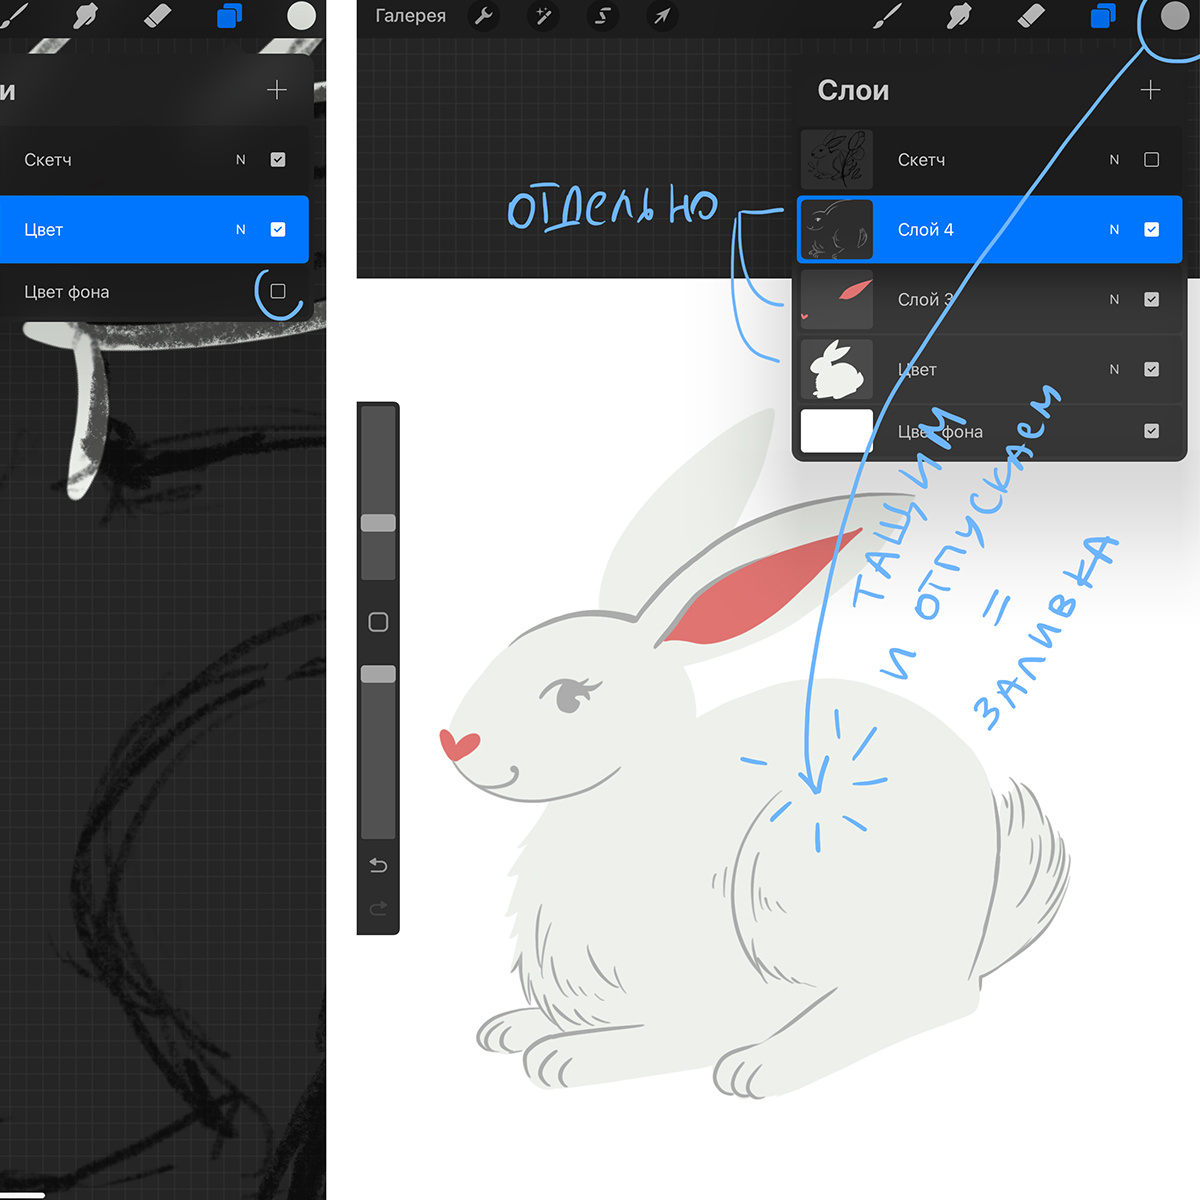The width and height of the screenshot is (1200, 1200).
Task: Hide Слой 3 with its checkbox
Action: [x=1152, y=300]
